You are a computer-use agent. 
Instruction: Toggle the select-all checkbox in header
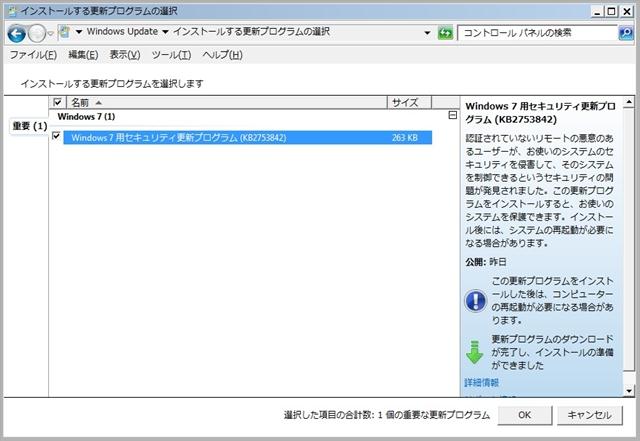58,102
